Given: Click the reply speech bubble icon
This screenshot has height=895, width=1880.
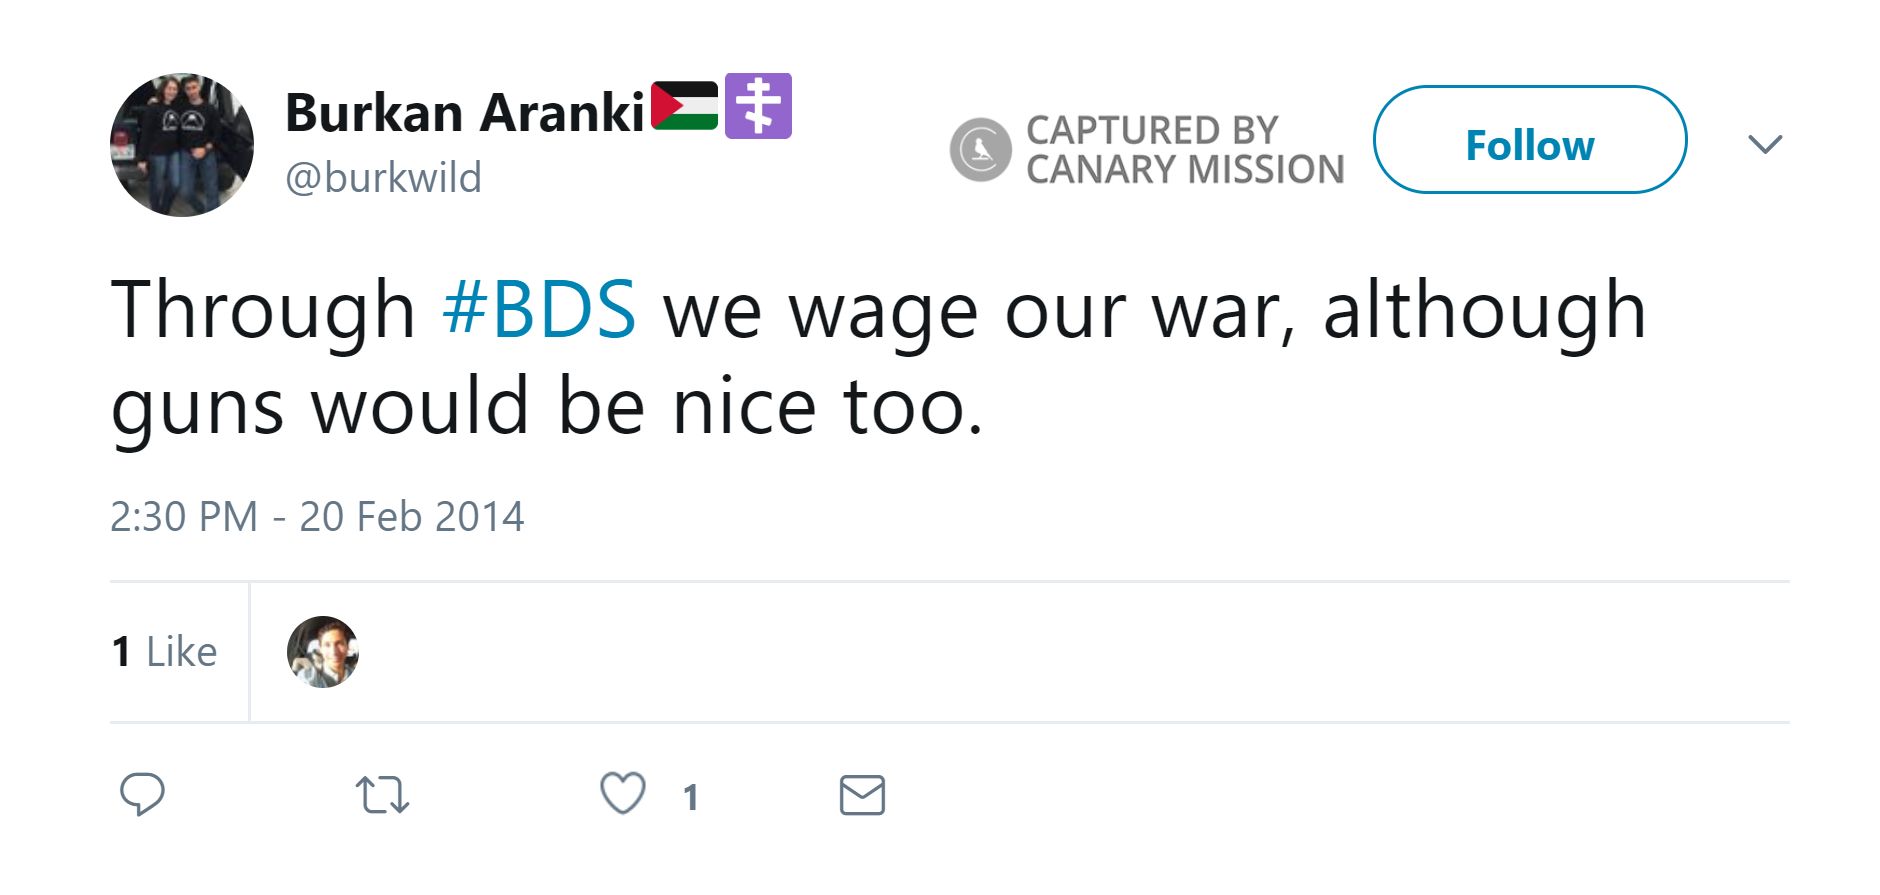Looking at the screenshot, I should coord(142,795).
